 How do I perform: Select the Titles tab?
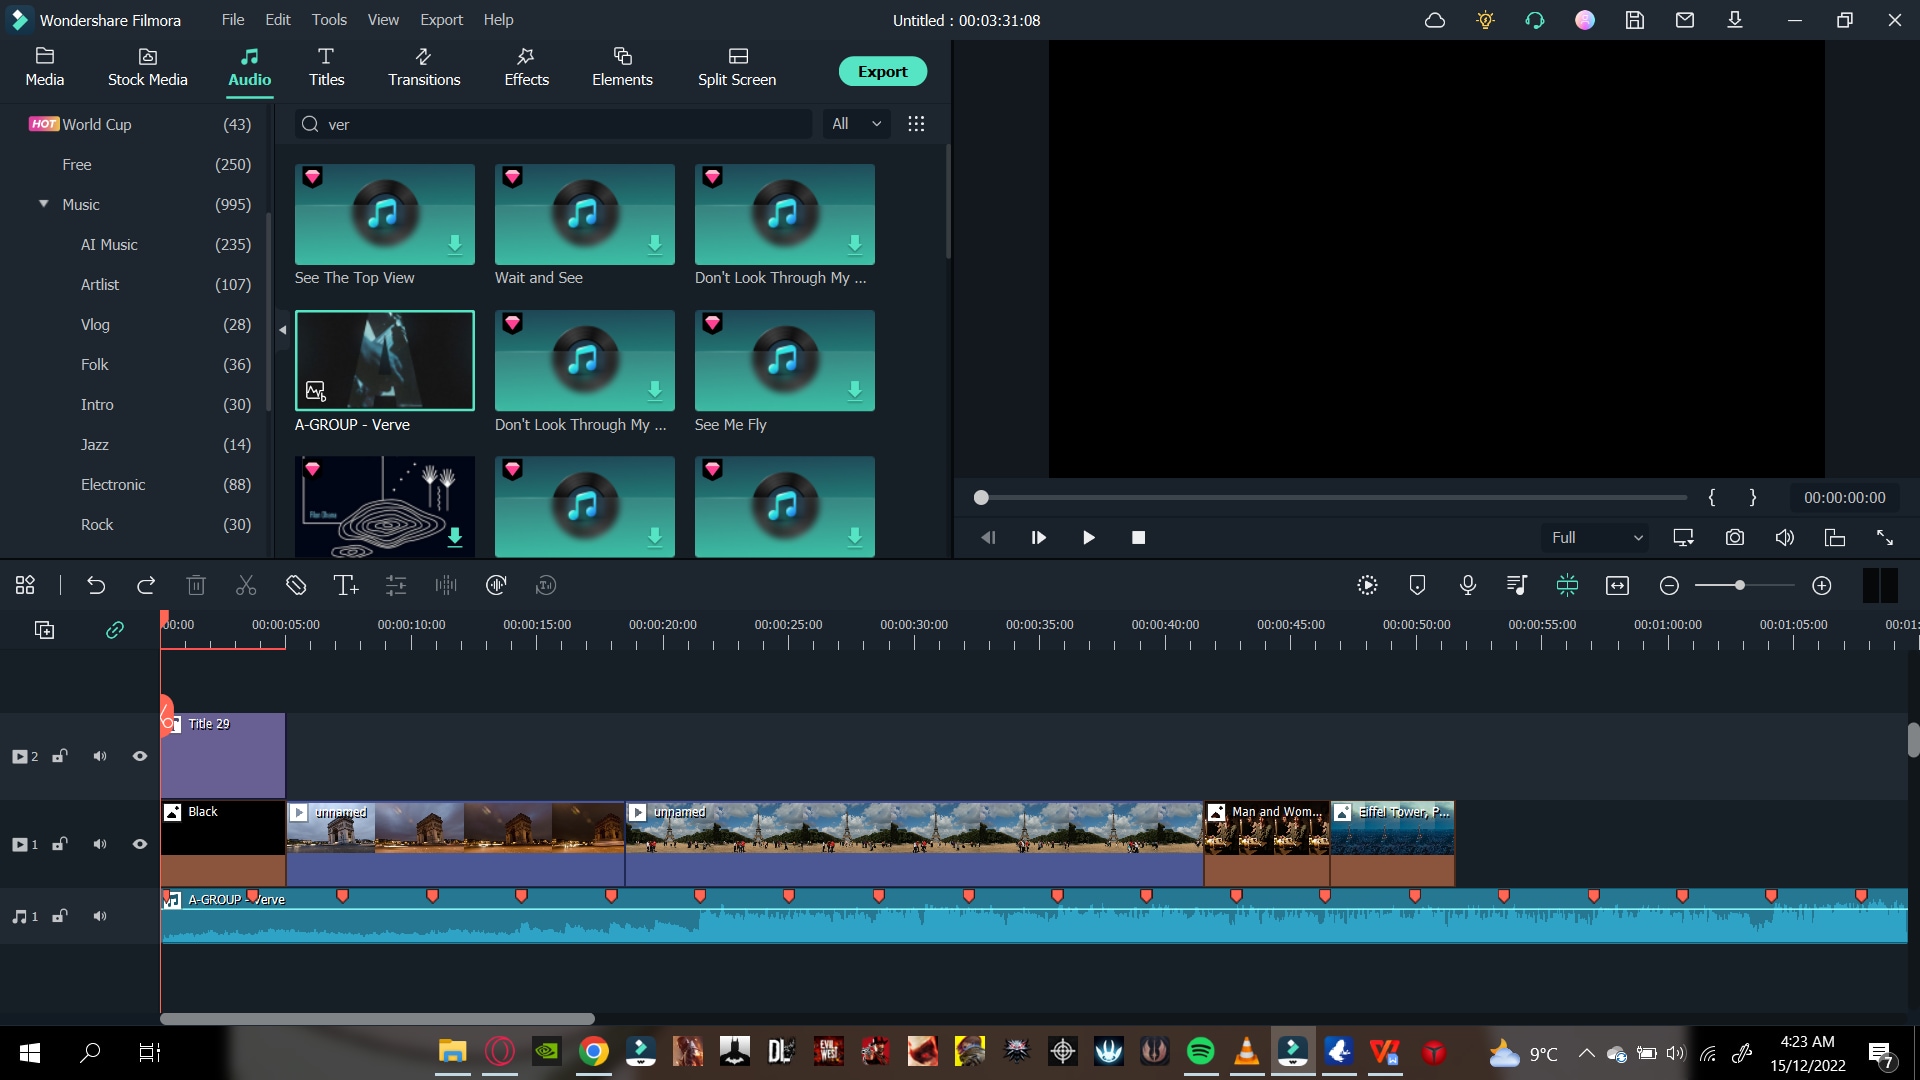(326, 66)
